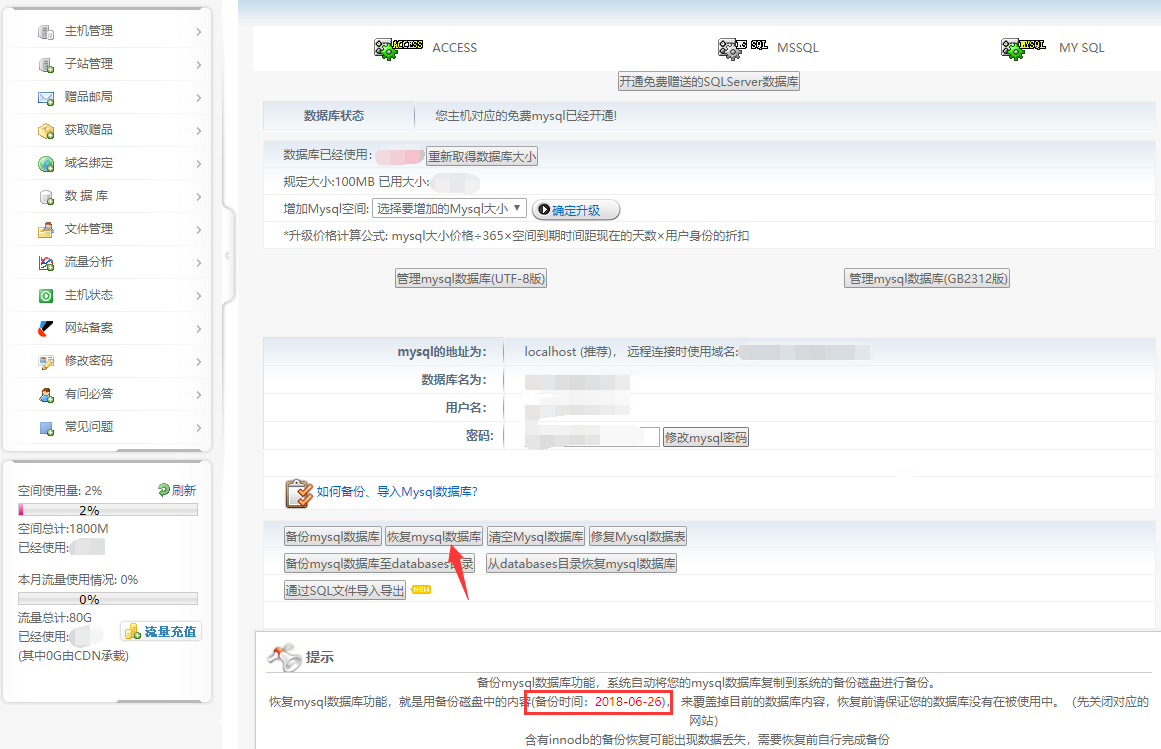Click the ACCESS database icon
The image size is (1161, 749).
(x=398, y=48)
